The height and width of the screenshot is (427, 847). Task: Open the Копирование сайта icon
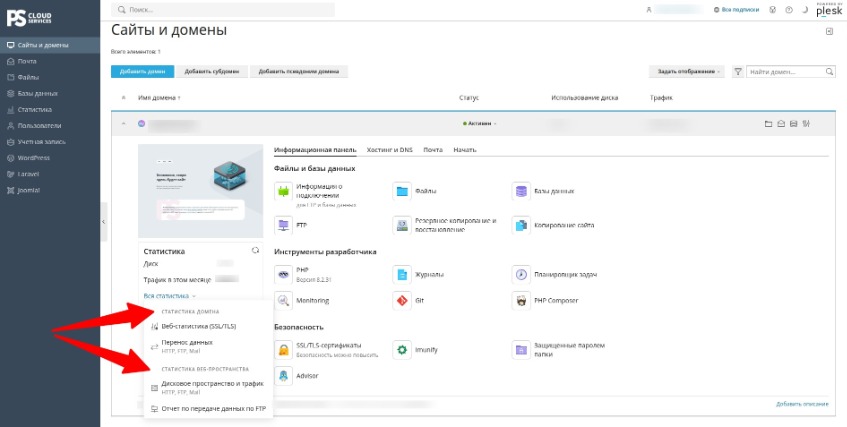pos(521,225)
